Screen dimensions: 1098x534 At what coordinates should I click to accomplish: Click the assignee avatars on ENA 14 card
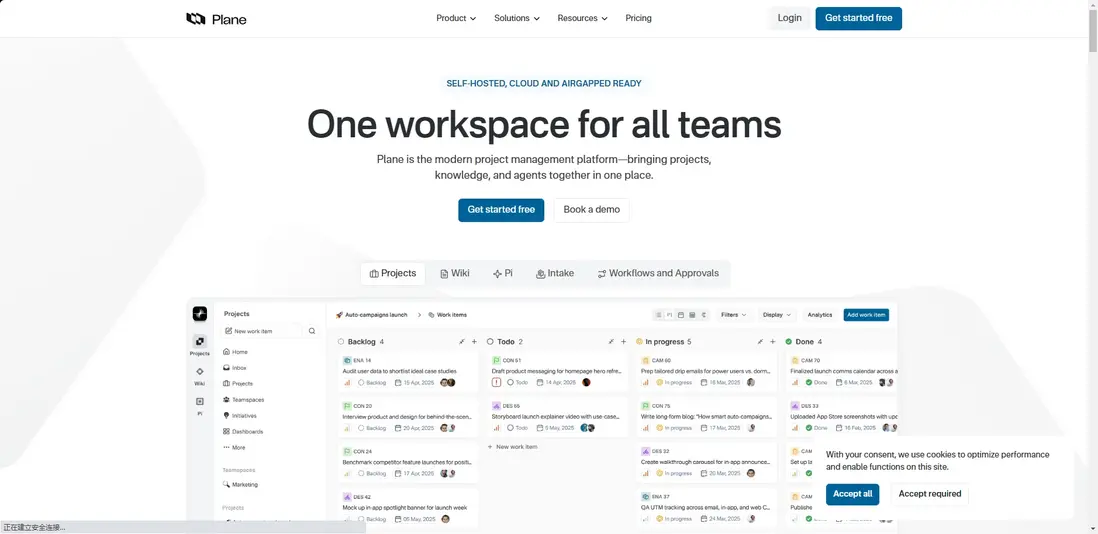coord(447,382)
